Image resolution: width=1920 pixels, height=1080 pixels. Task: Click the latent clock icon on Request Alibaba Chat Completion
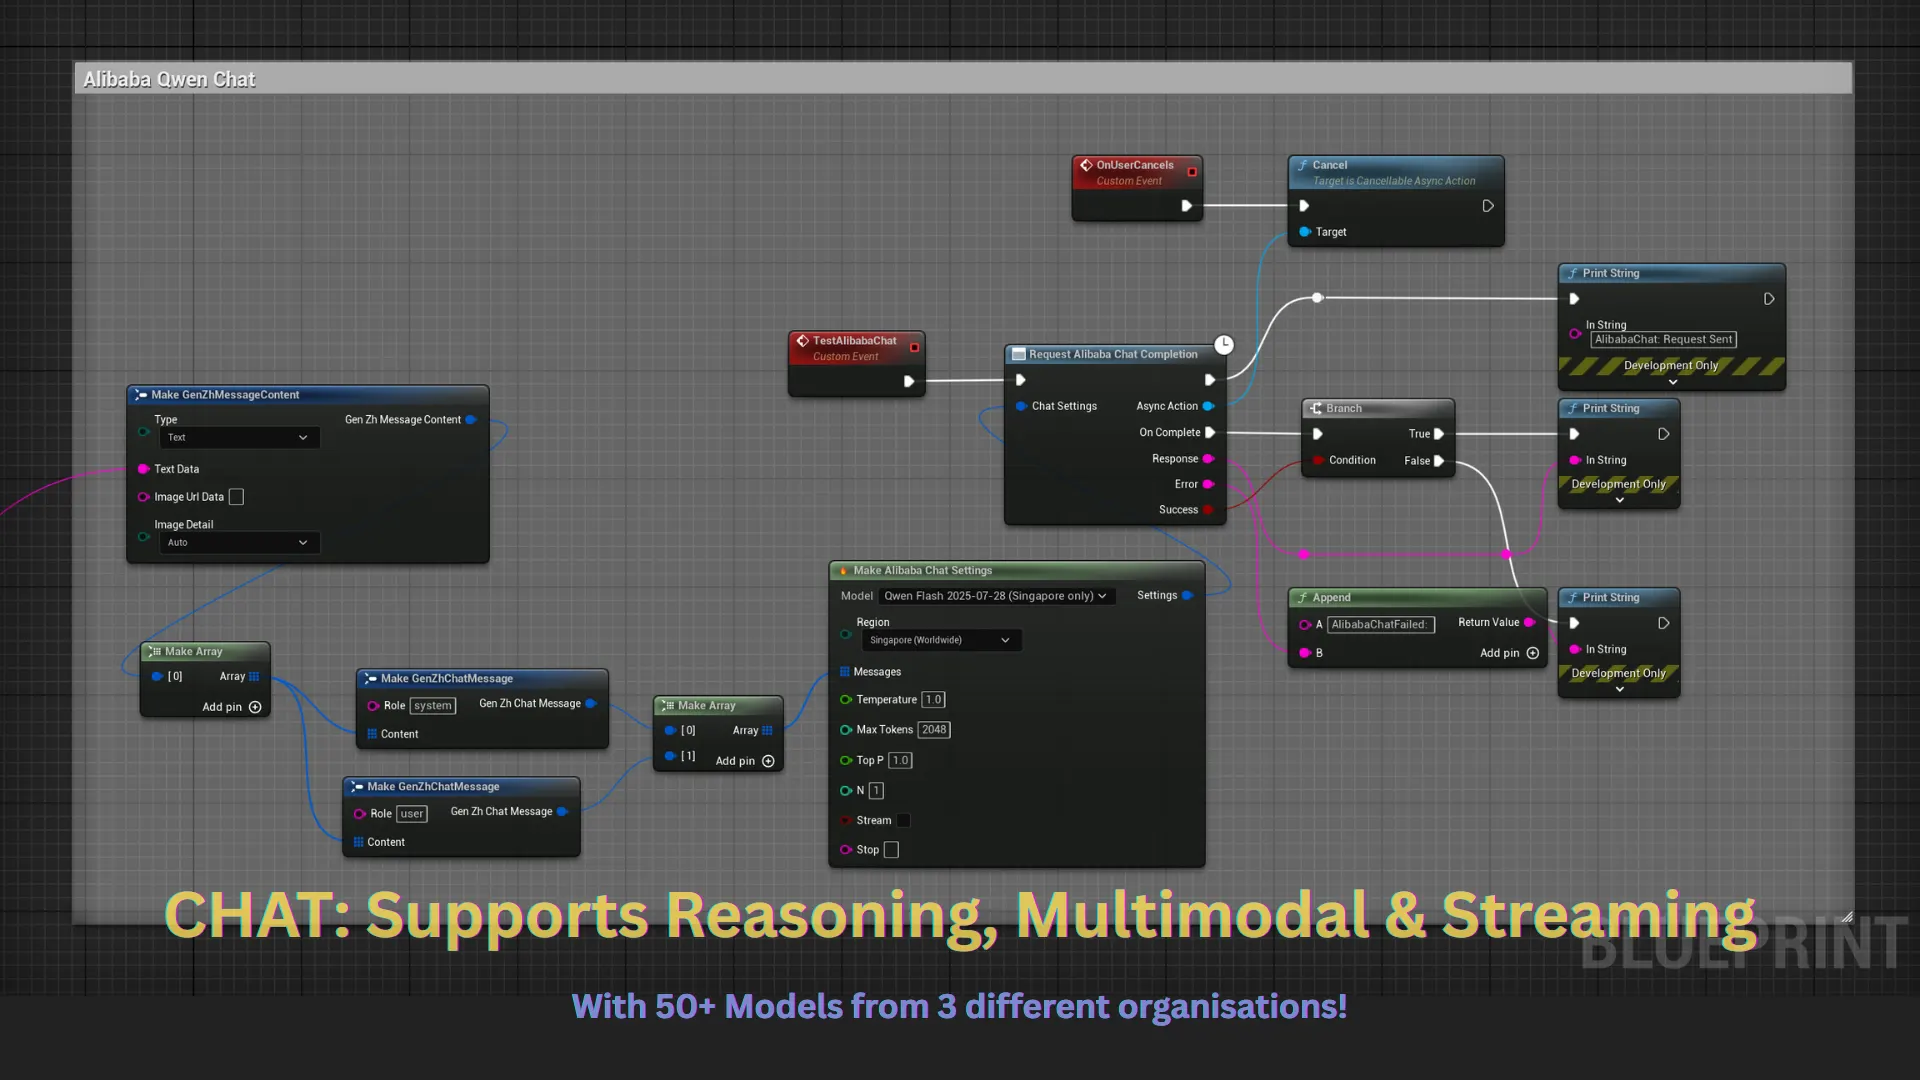pyautogui.click(x=1224, y=345)
